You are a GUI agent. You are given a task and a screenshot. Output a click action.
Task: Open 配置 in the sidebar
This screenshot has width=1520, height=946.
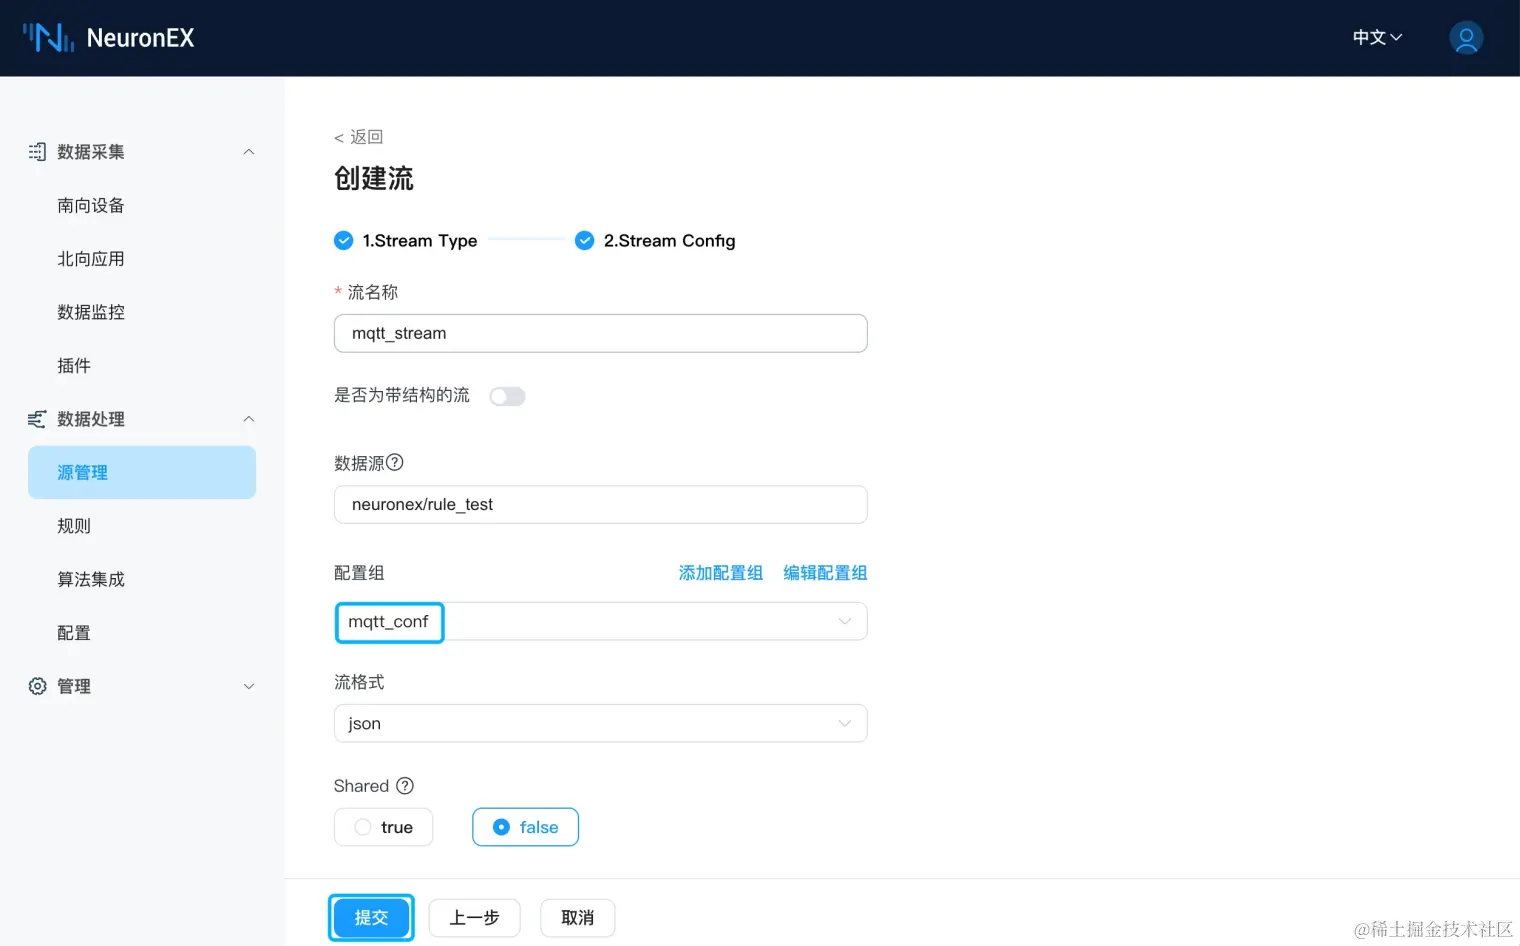point(74,633)
